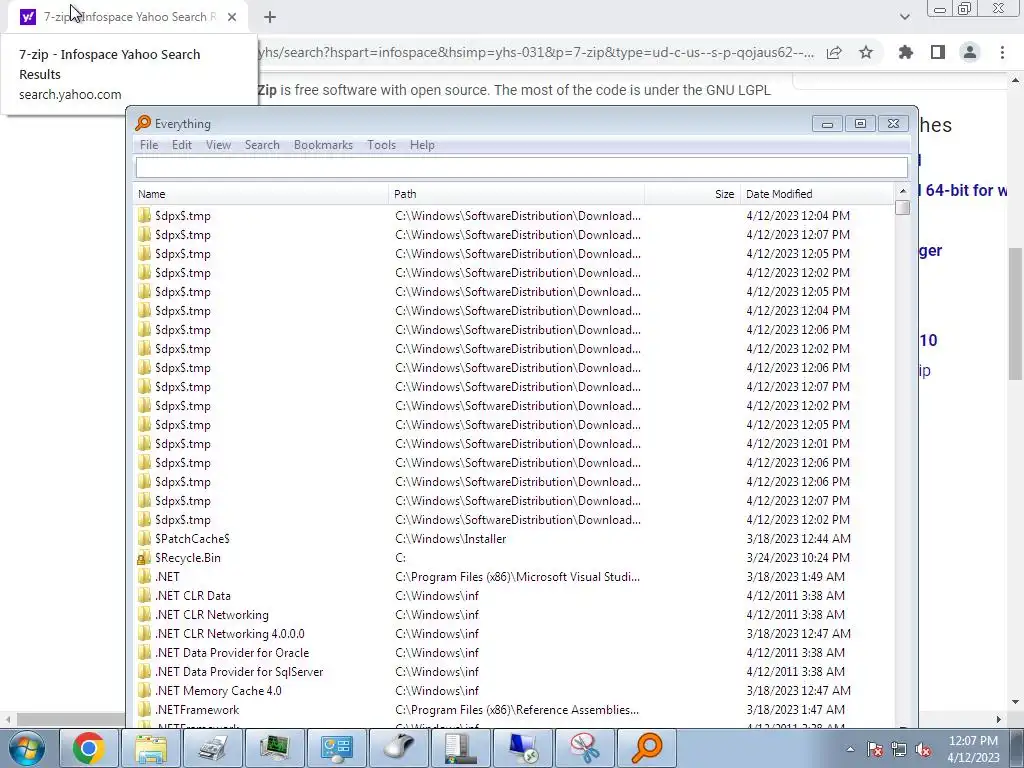Open the File menu in Everything
Screen dimensions: 1024x768
149,145
